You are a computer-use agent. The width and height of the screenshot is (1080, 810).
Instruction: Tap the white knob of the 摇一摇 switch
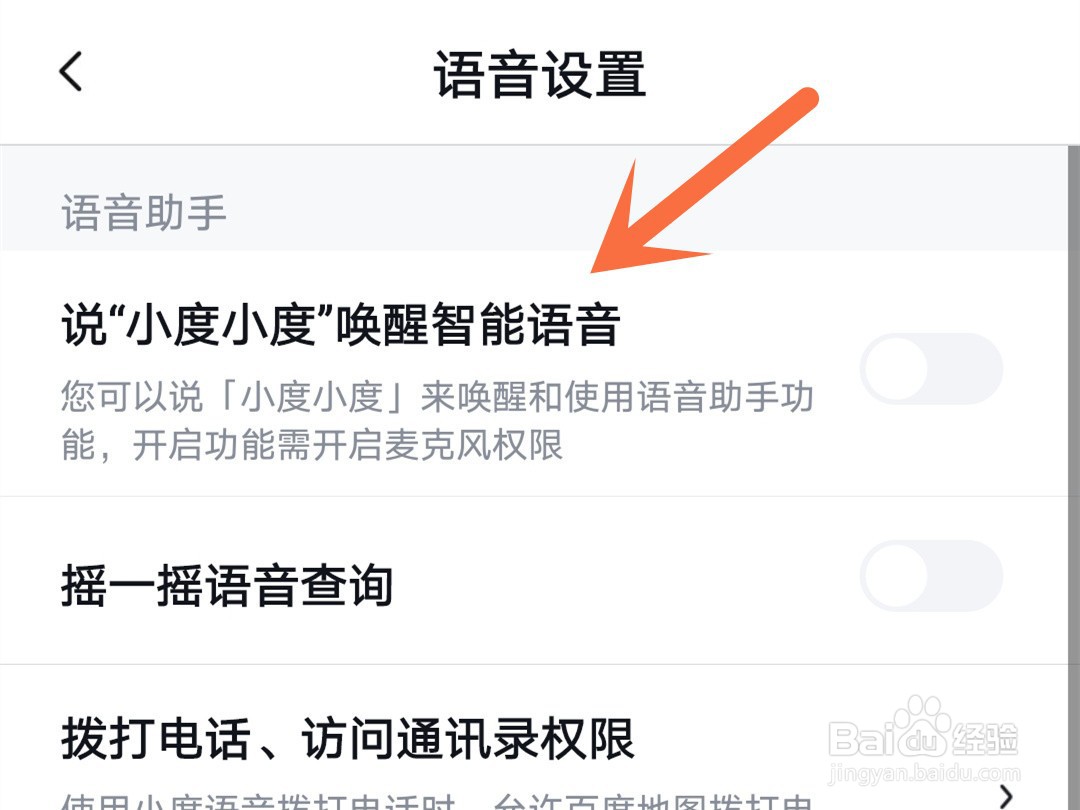[897, 576]
